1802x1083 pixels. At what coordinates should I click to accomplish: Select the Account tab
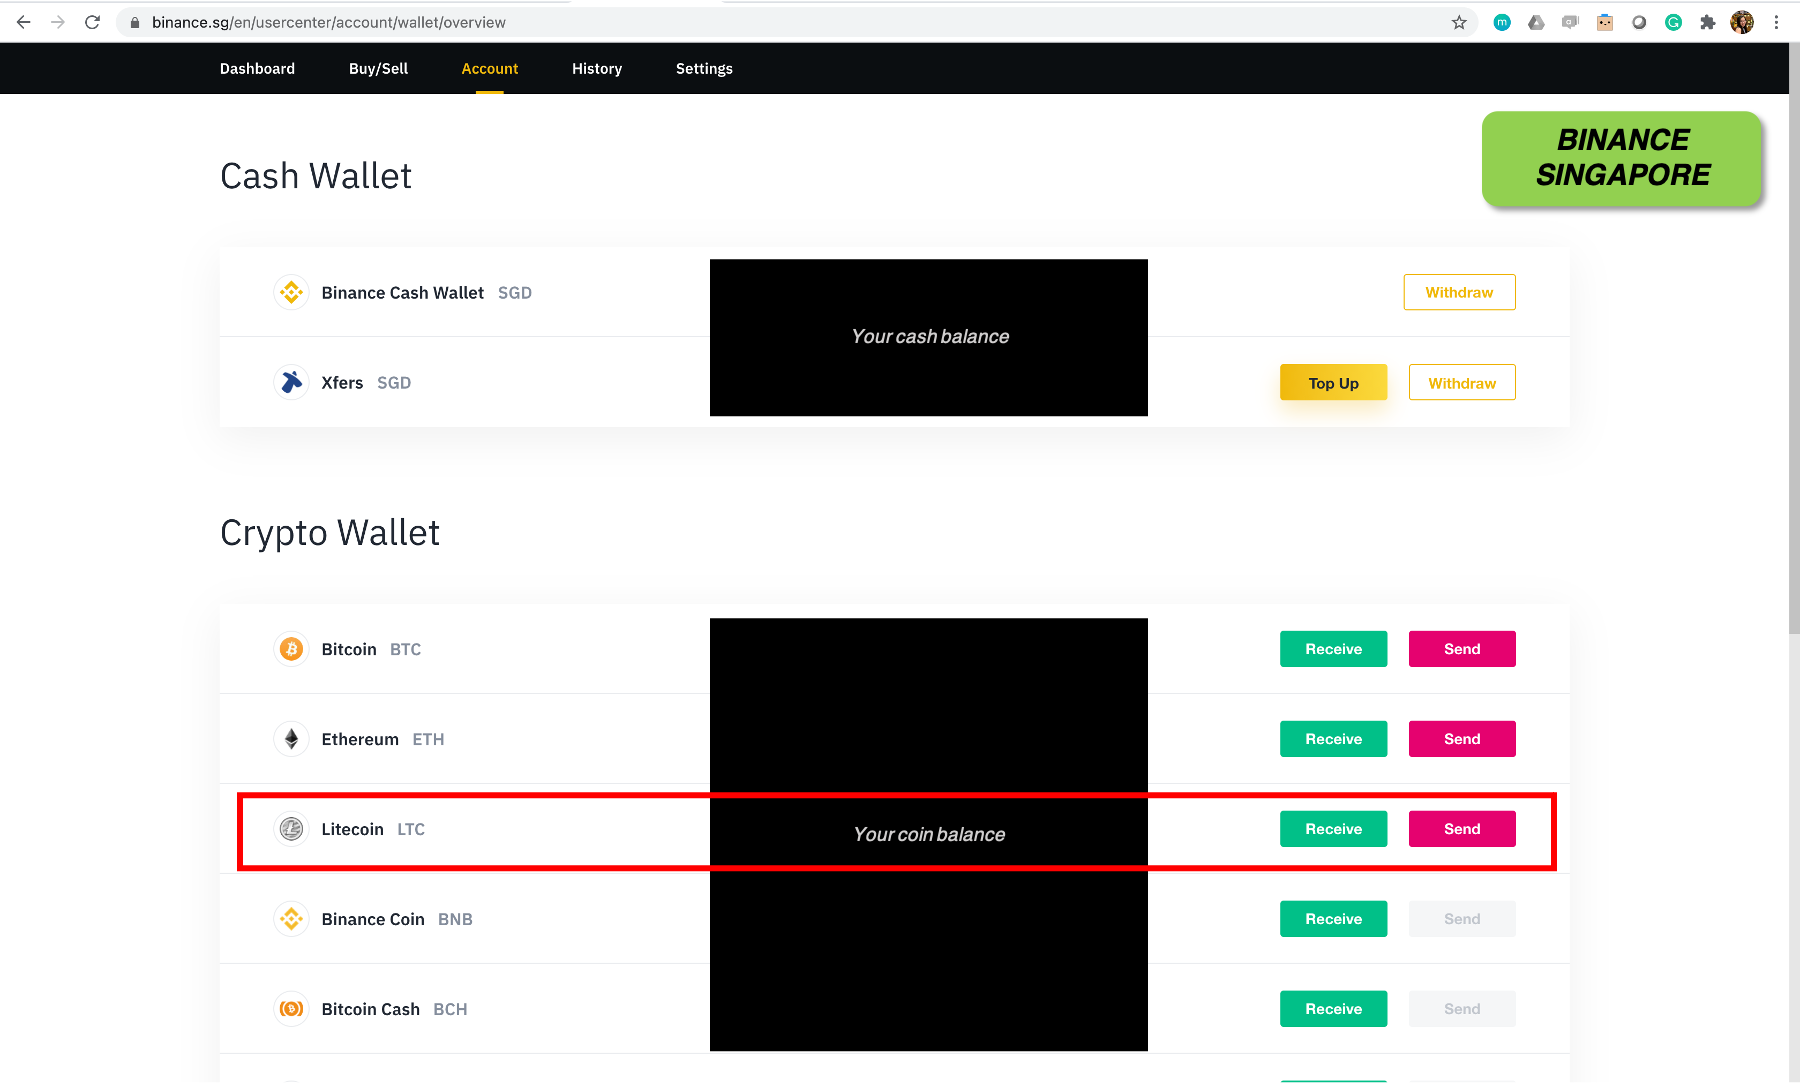pyautogui.click(x=490, y=69)
